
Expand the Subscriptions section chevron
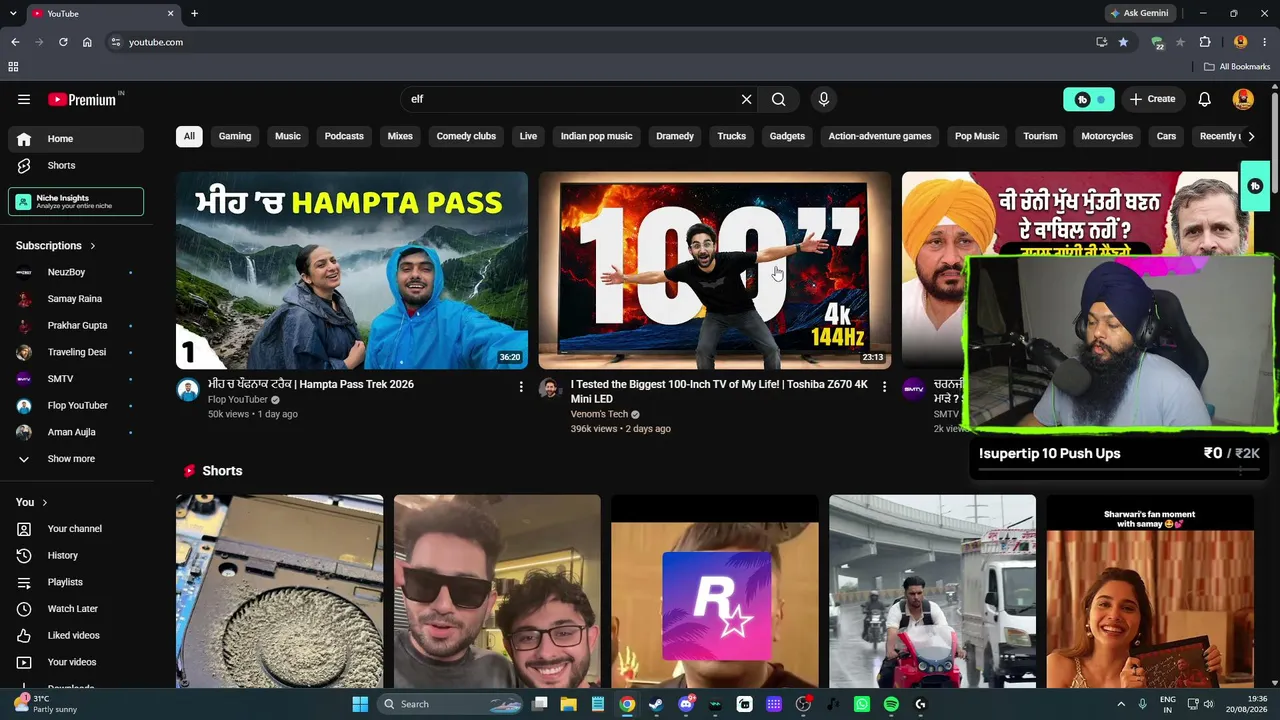tap(93, 246)
